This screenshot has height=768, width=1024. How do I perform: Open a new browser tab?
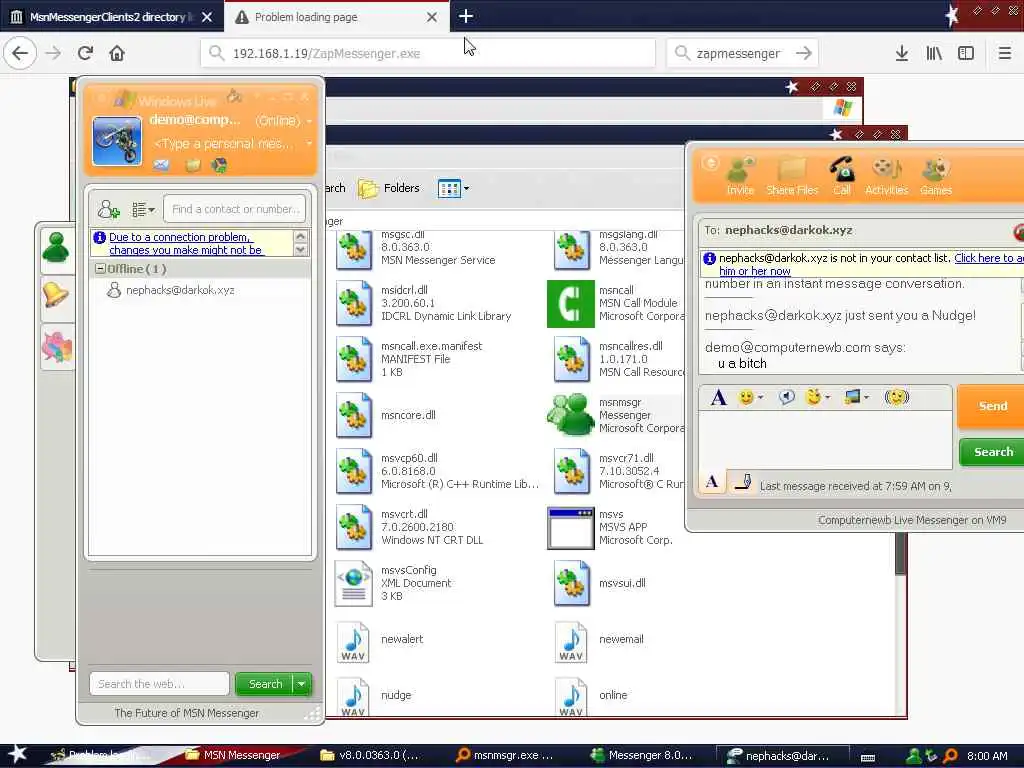pos(466,16)
